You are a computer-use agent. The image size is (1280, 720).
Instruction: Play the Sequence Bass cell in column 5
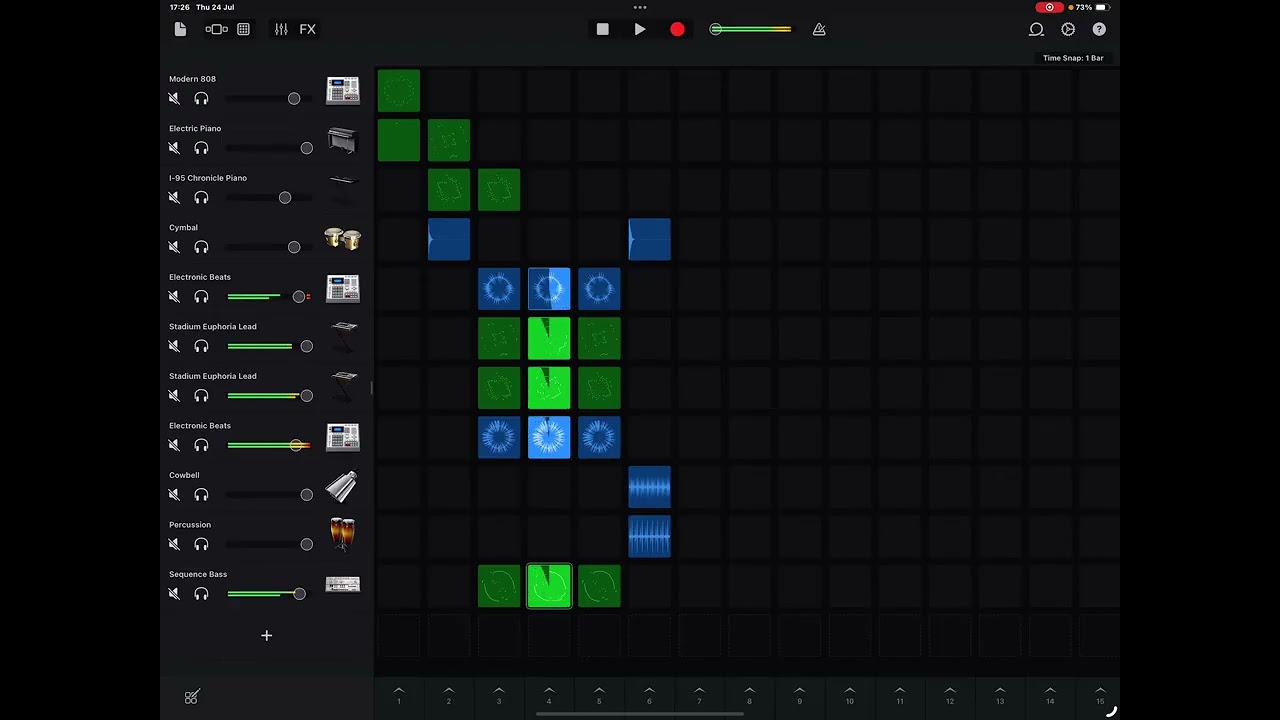(599, 586)
